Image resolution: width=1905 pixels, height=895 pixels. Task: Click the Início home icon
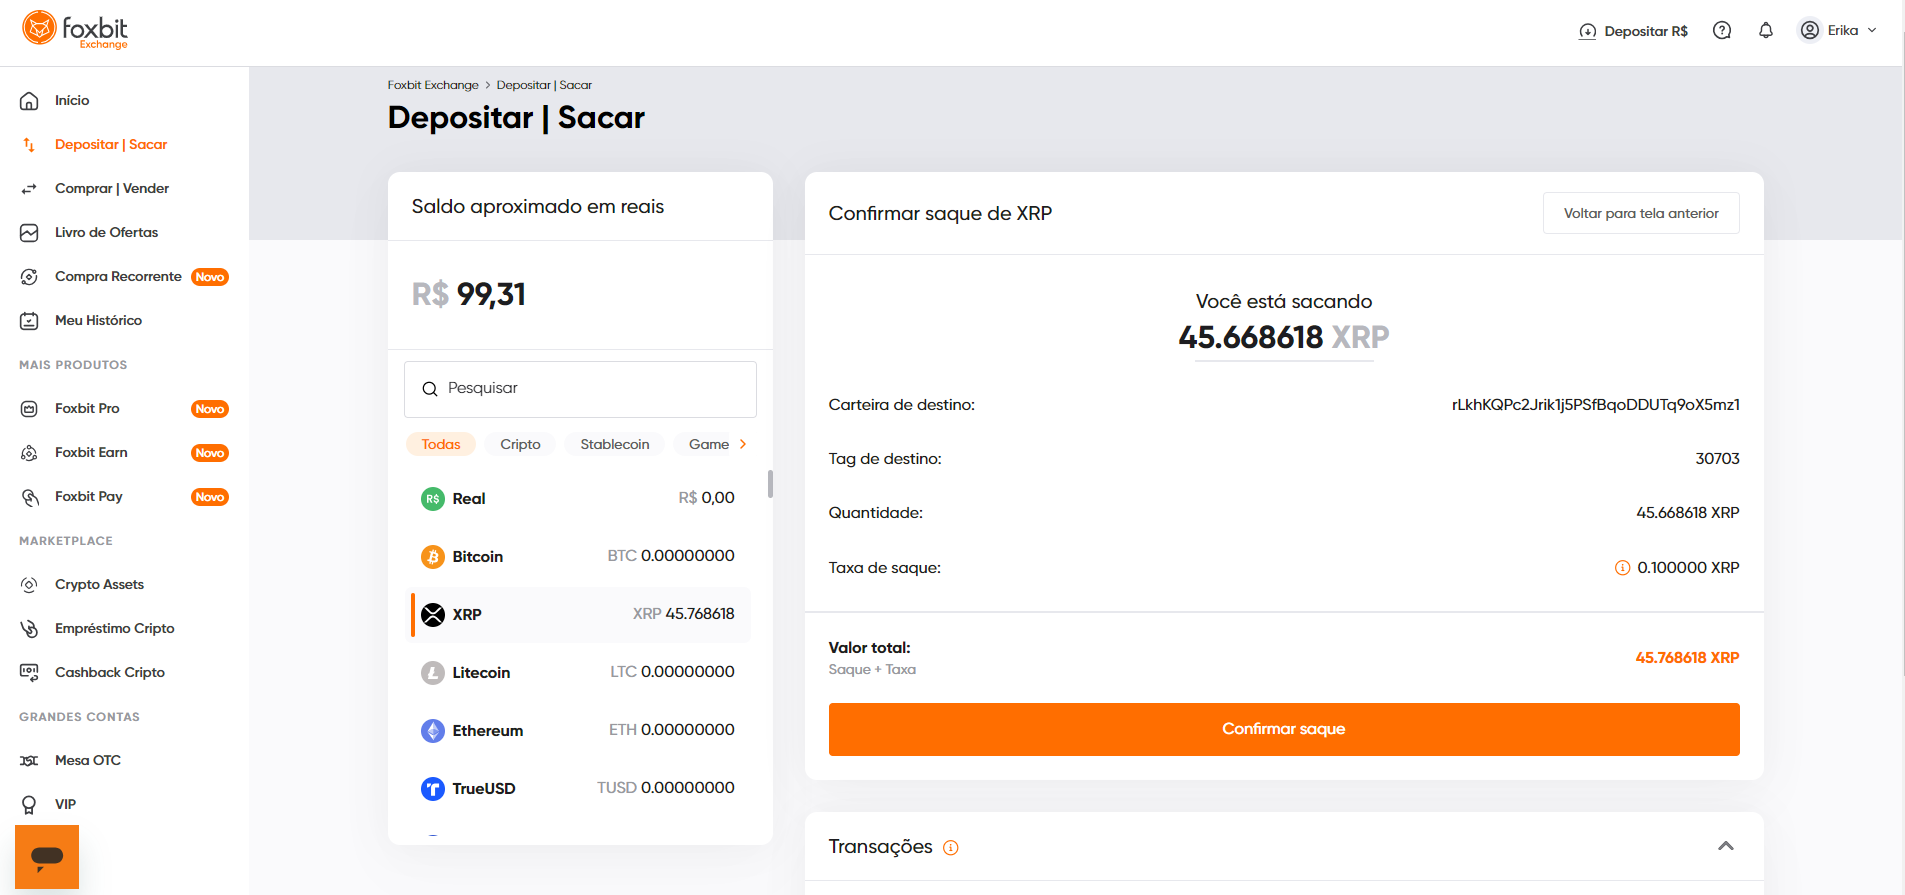pyautogui.click(x=29, y=101)
